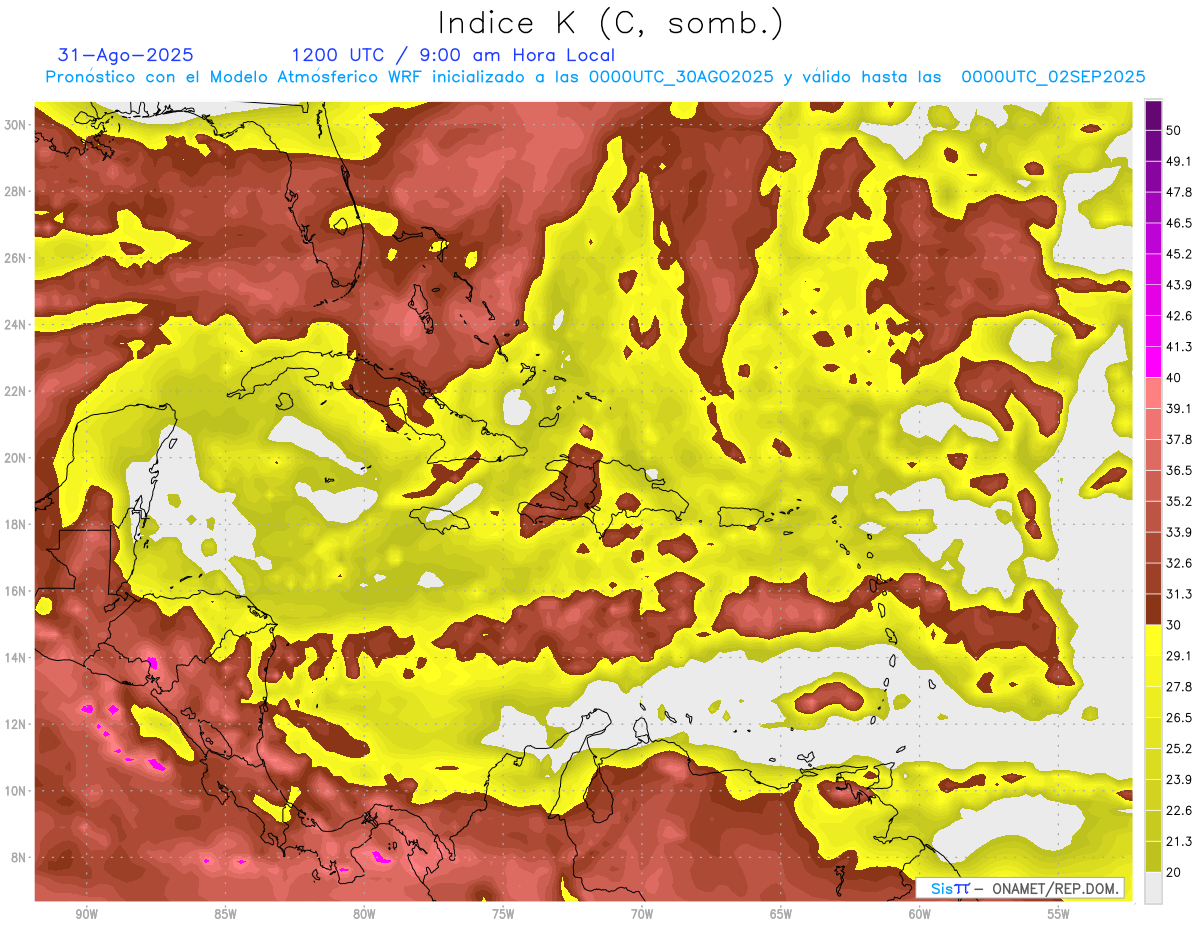This screenshot has width=1200, height=927.
Task: Click the '60W' longitude label
Action: (x=920, y=914)
